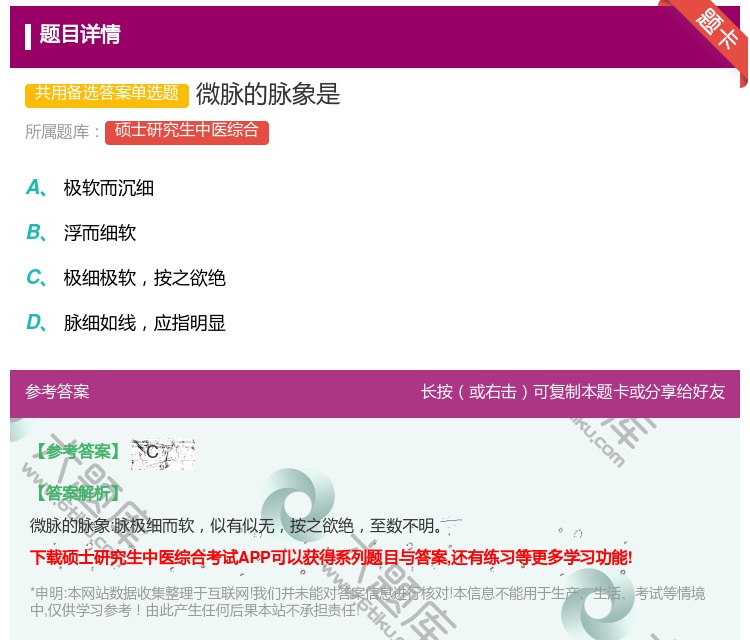This screenshot has width=750, height=640.
Task: Click the answer image showing C
Action: click(x=163, y=453)
